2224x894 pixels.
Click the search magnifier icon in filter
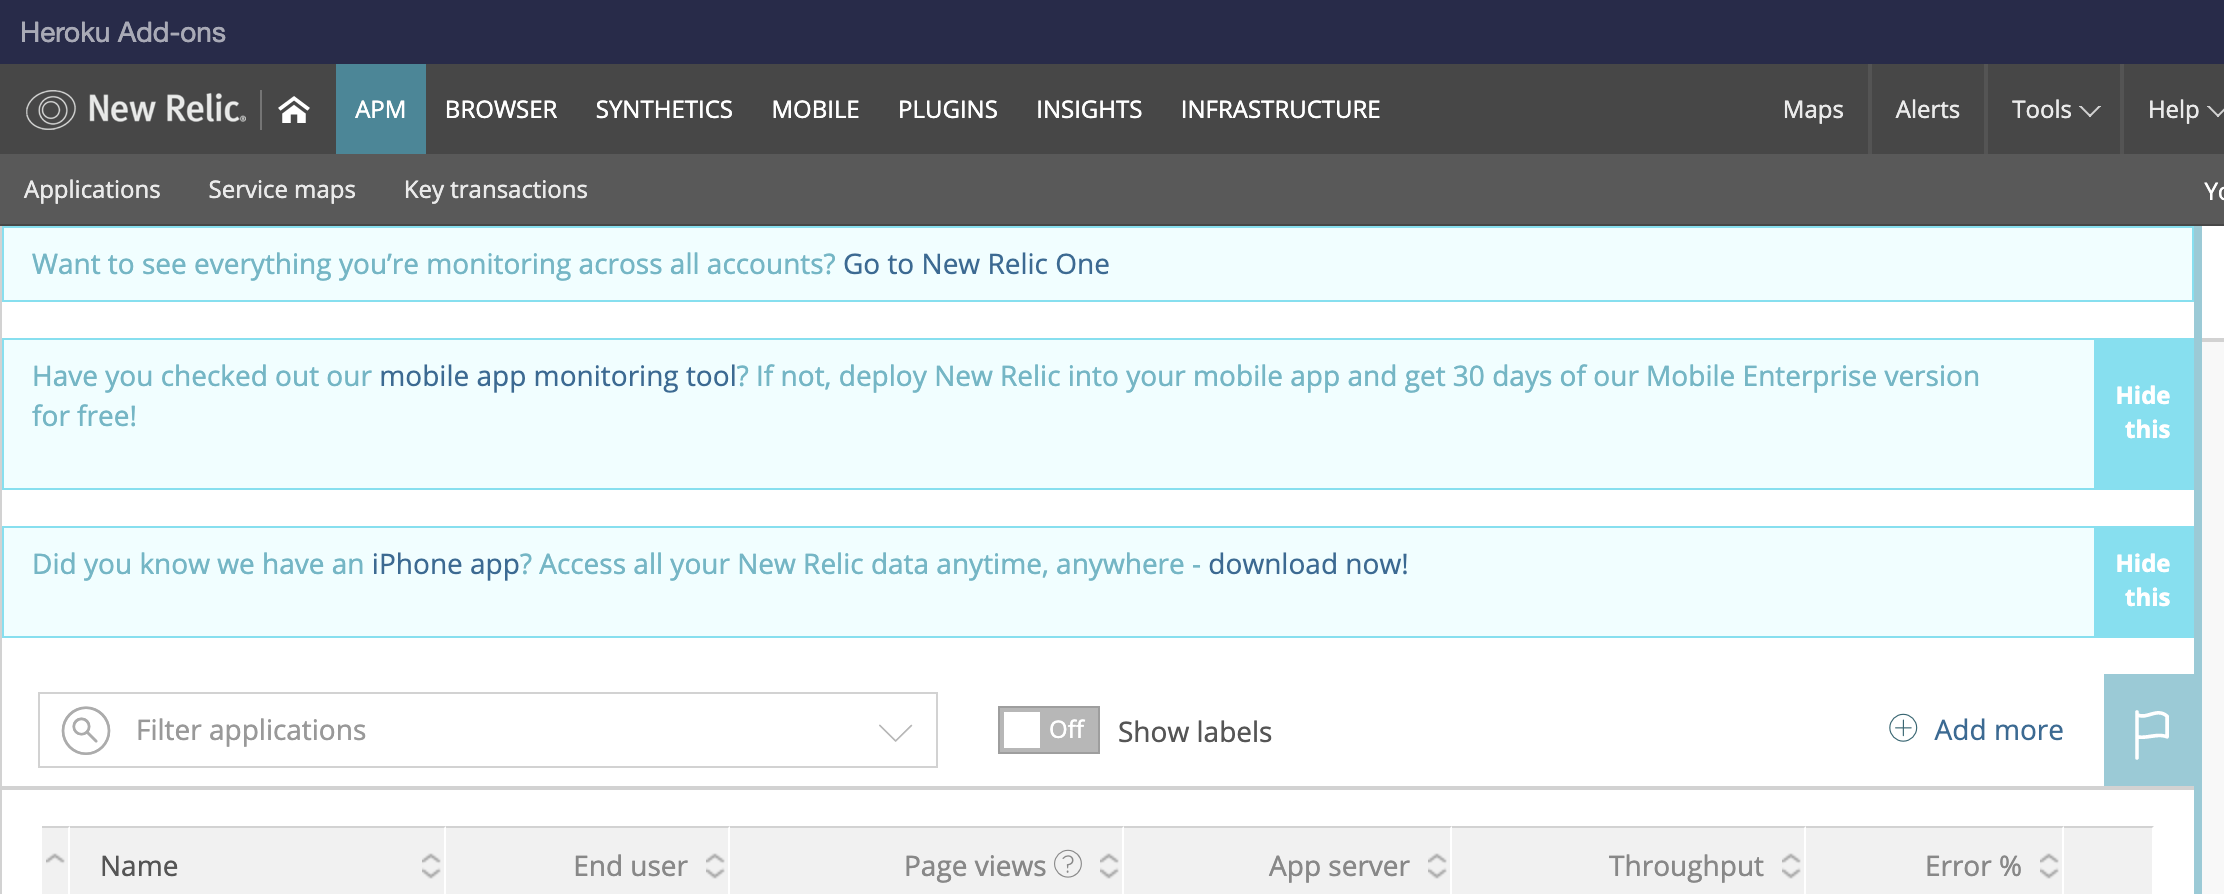[x=86, y=730]
